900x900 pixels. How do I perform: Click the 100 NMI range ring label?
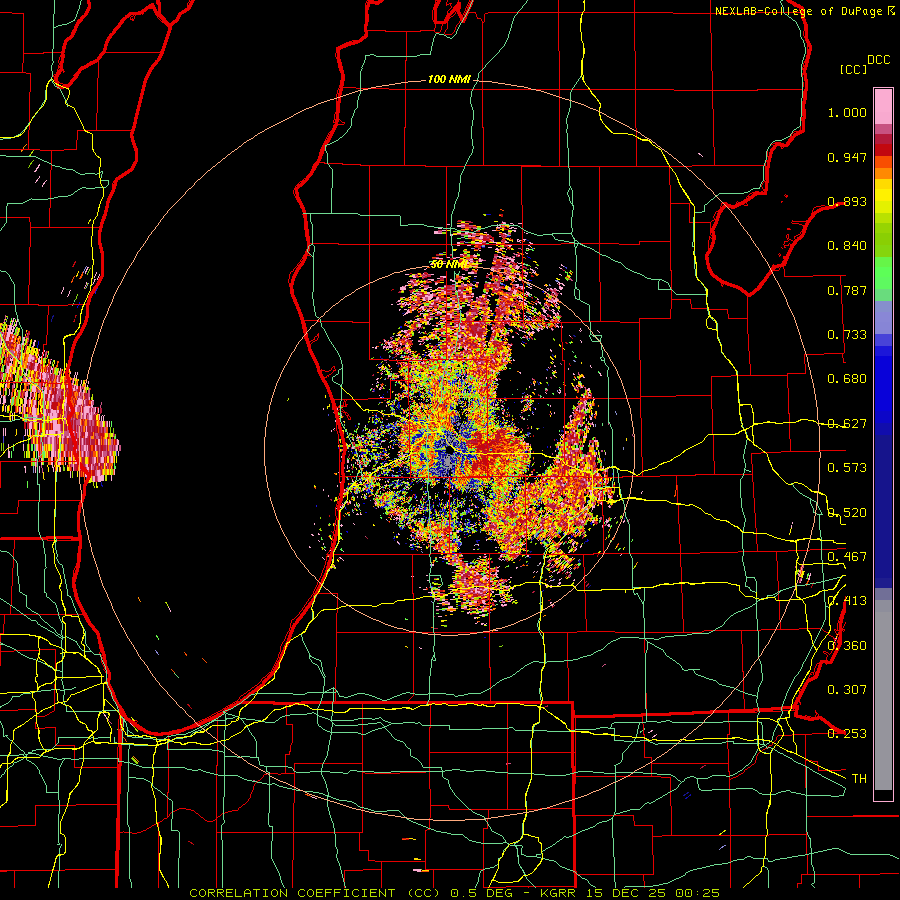pyautogui.click(x=449, y=79)
